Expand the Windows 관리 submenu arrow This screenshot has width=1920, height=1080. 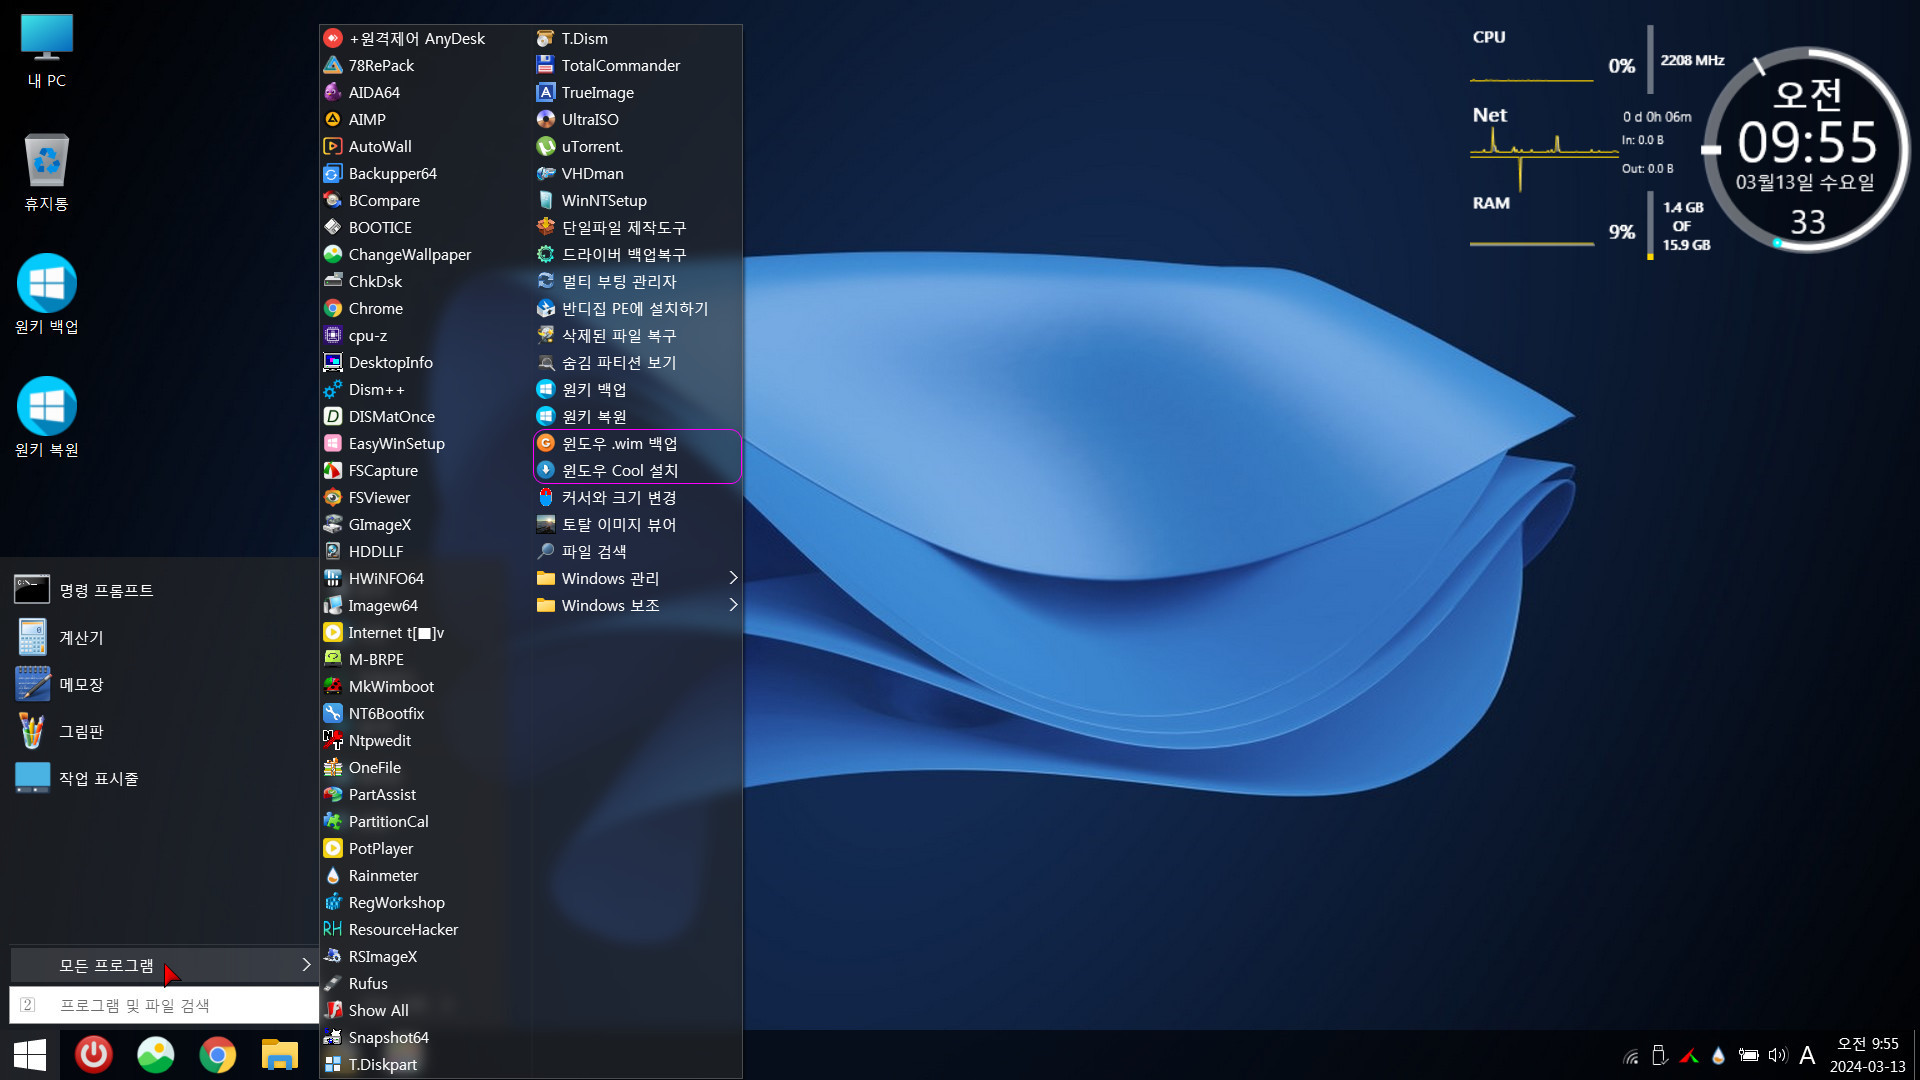[733, 578]
